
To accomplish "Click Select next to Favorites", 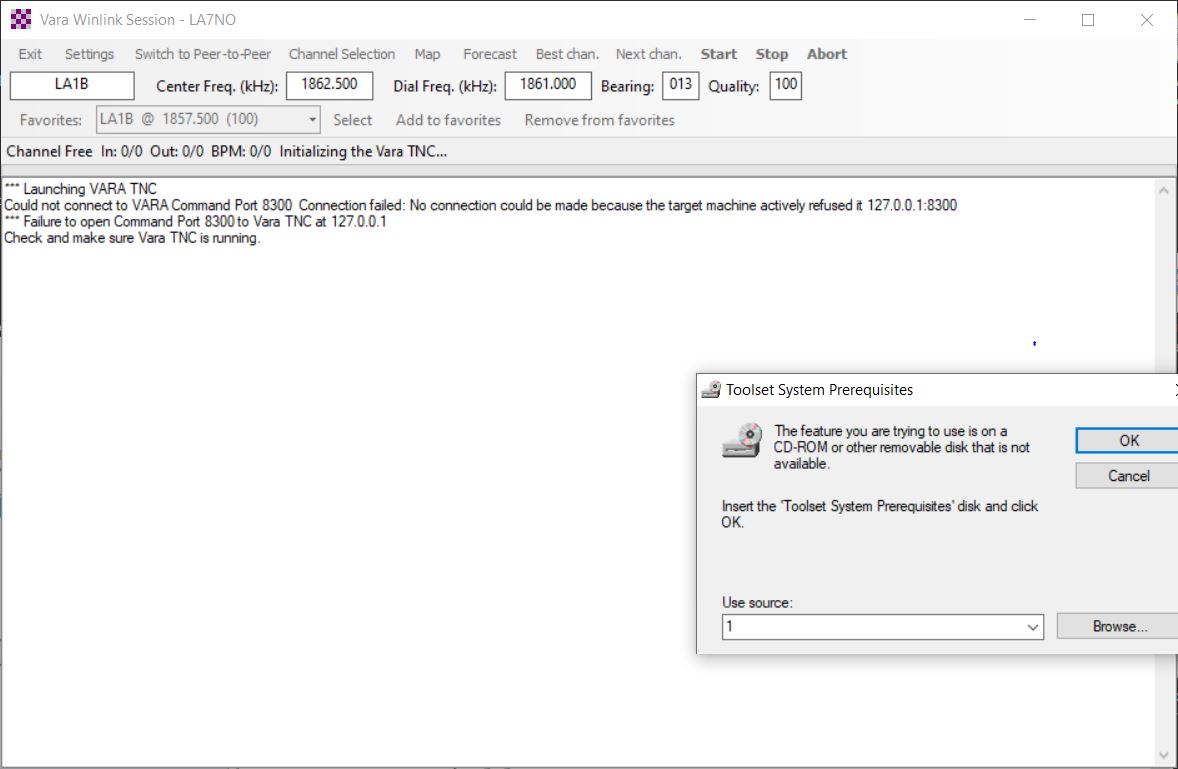I will pos(352,120).
